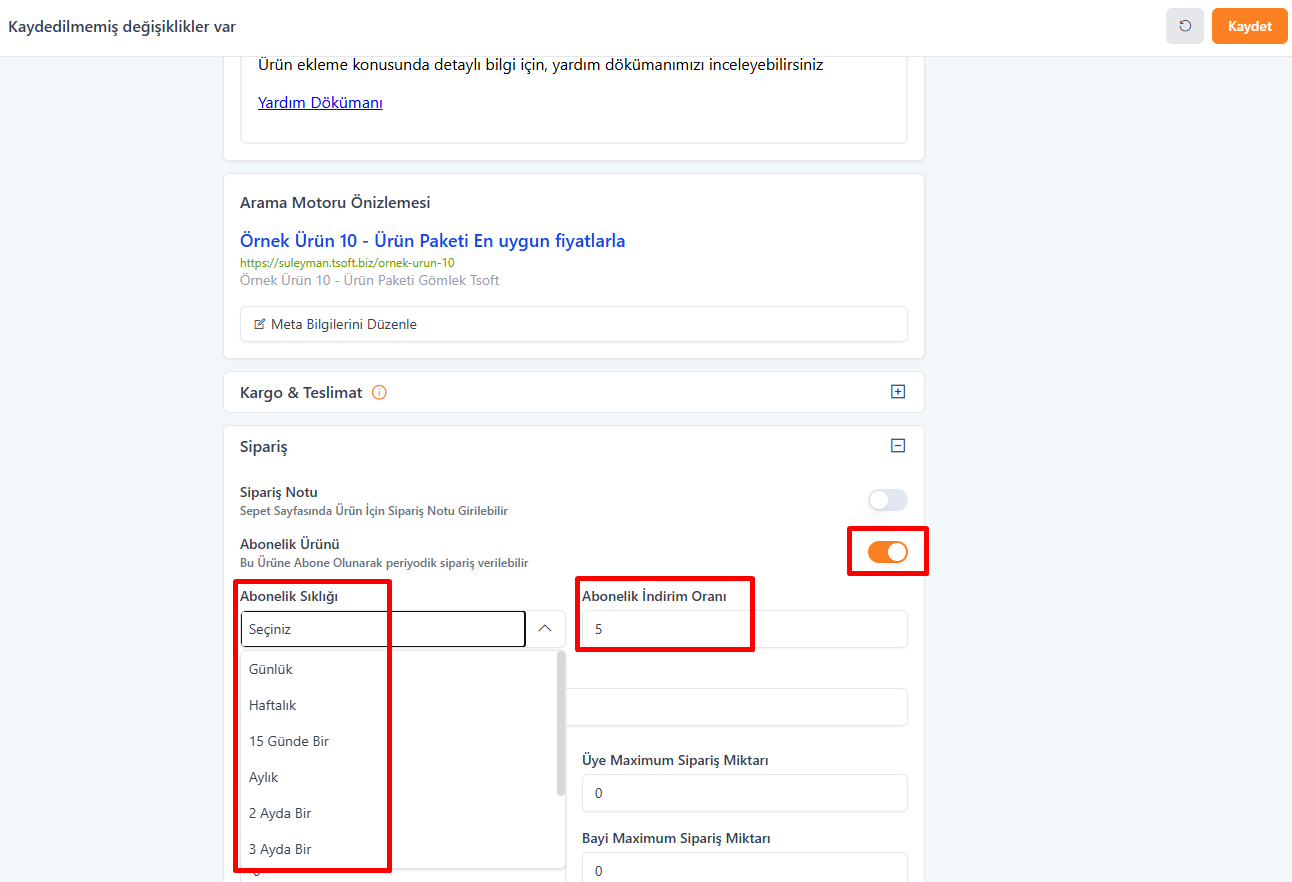Screen dimensions: 1292x882
Task: Open the search preview title link
Action: pos(432,241)
